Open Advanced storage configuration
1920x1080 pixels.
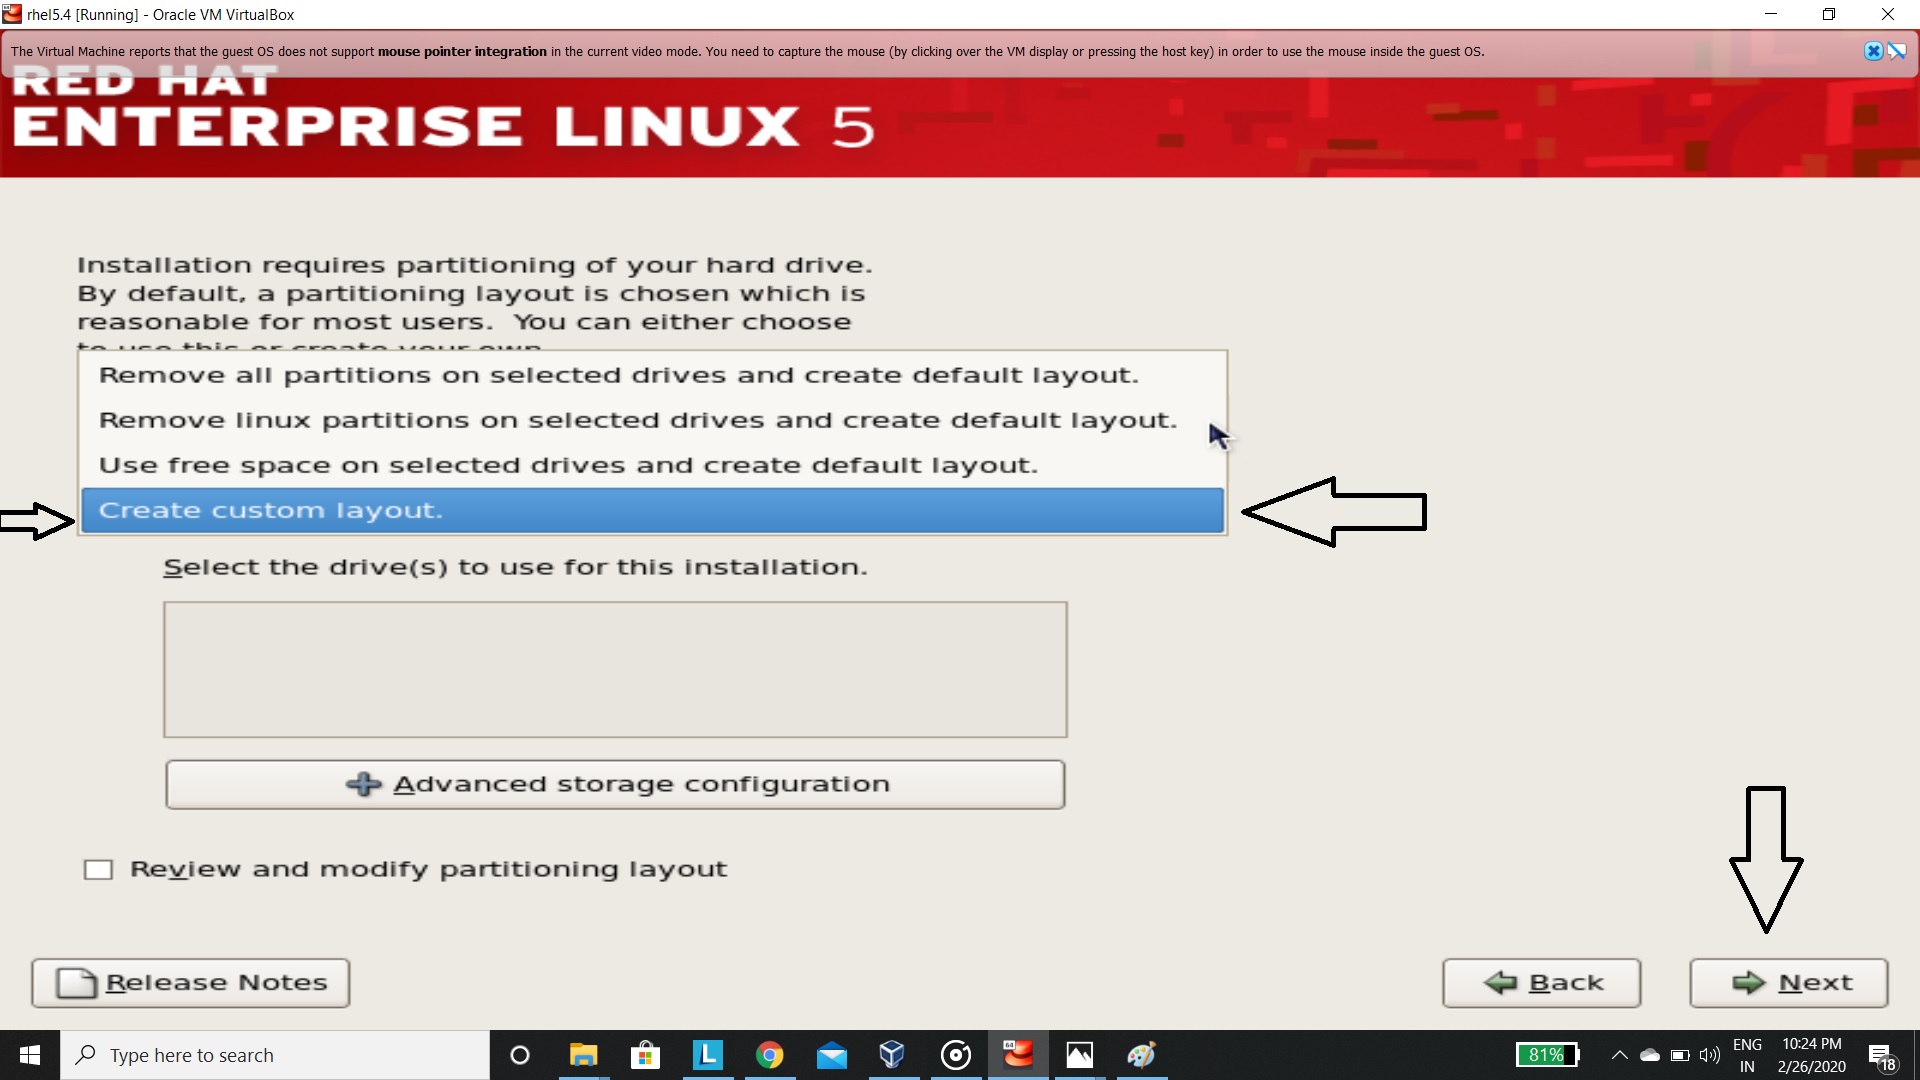(615, 784)
